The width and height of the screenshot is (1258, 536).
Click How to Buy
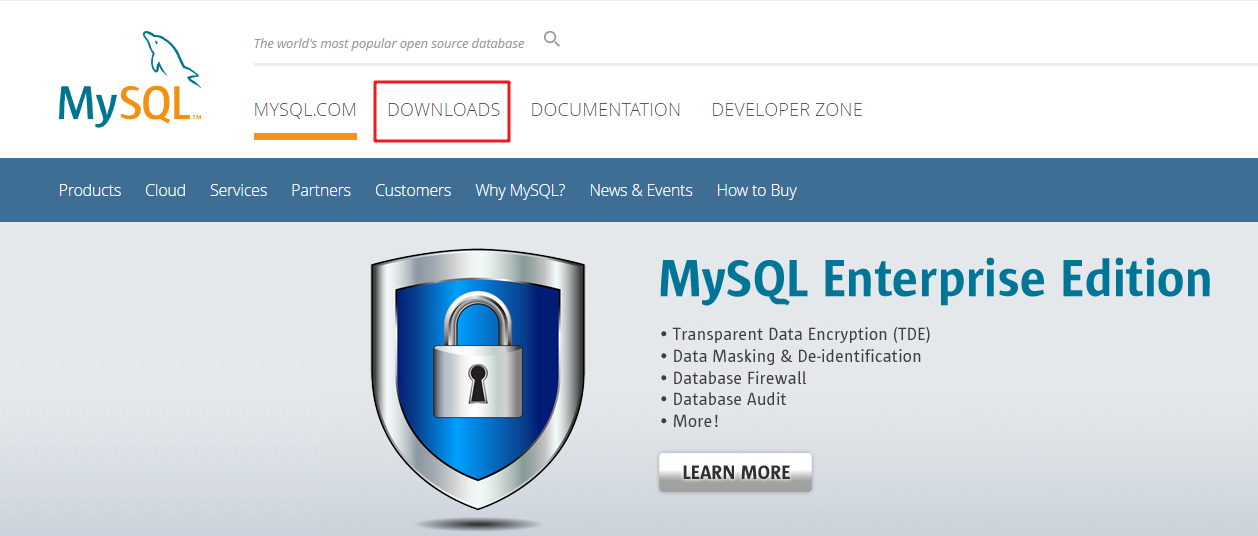coord(756,190)
